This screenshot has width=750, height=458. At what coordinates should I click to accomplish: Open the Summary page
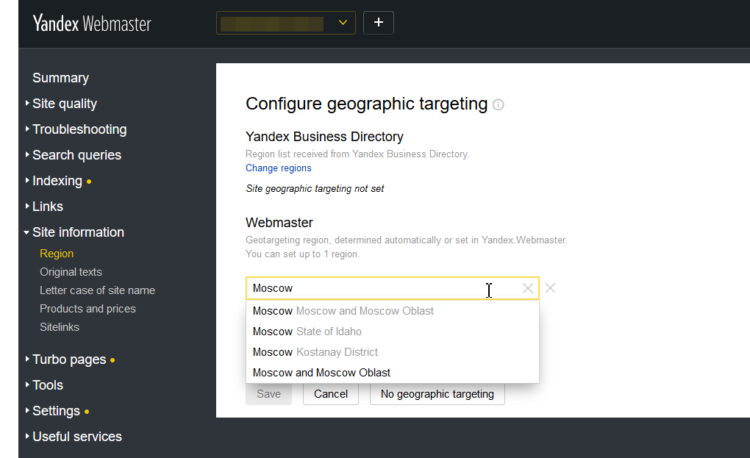60,78
